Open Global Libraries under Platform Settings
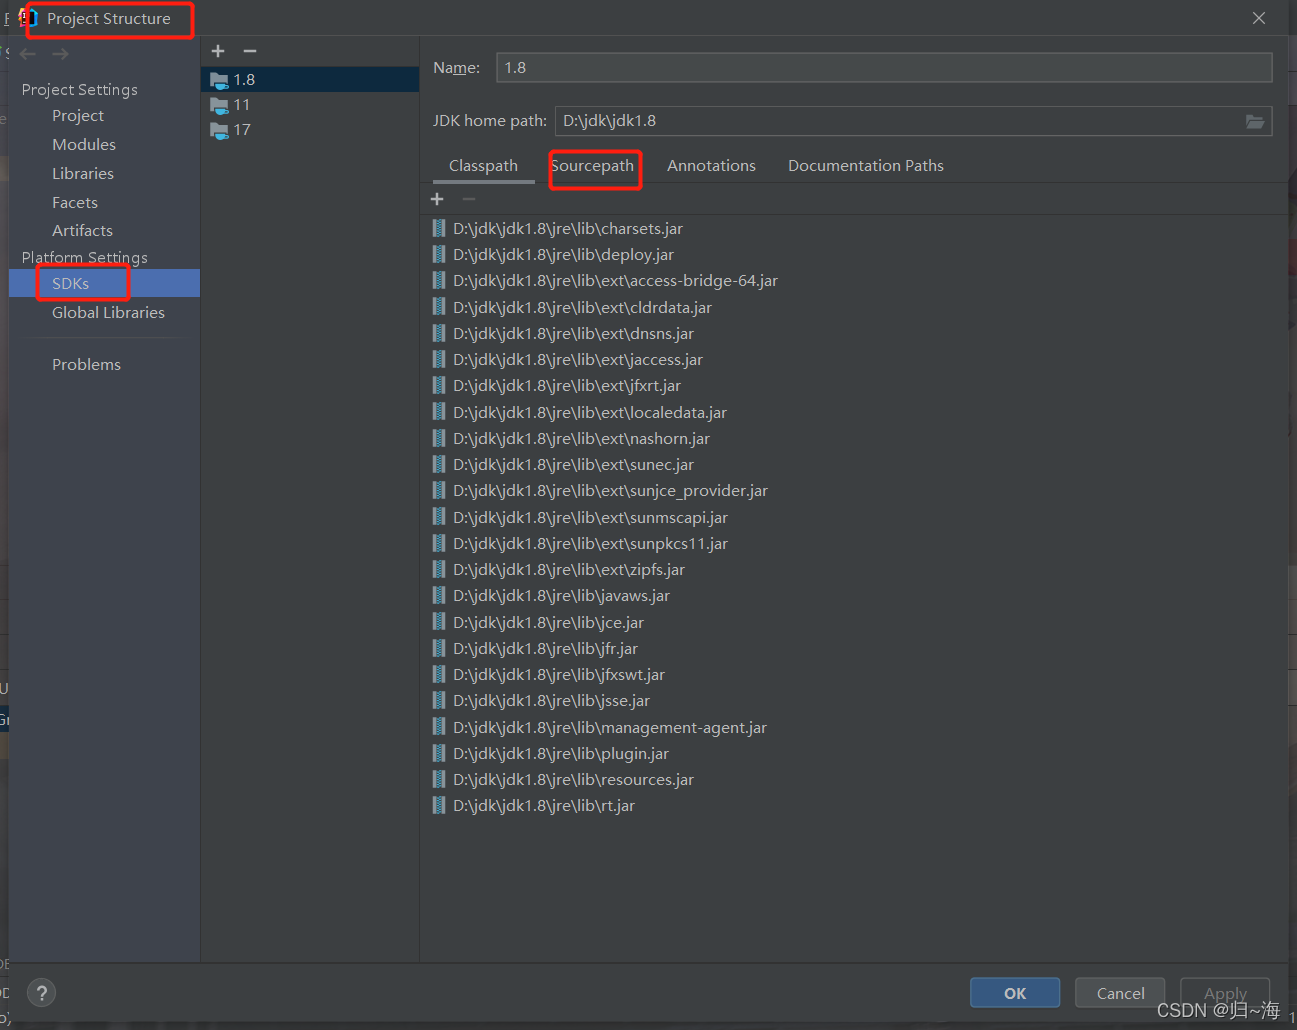 tap(107, 312)
